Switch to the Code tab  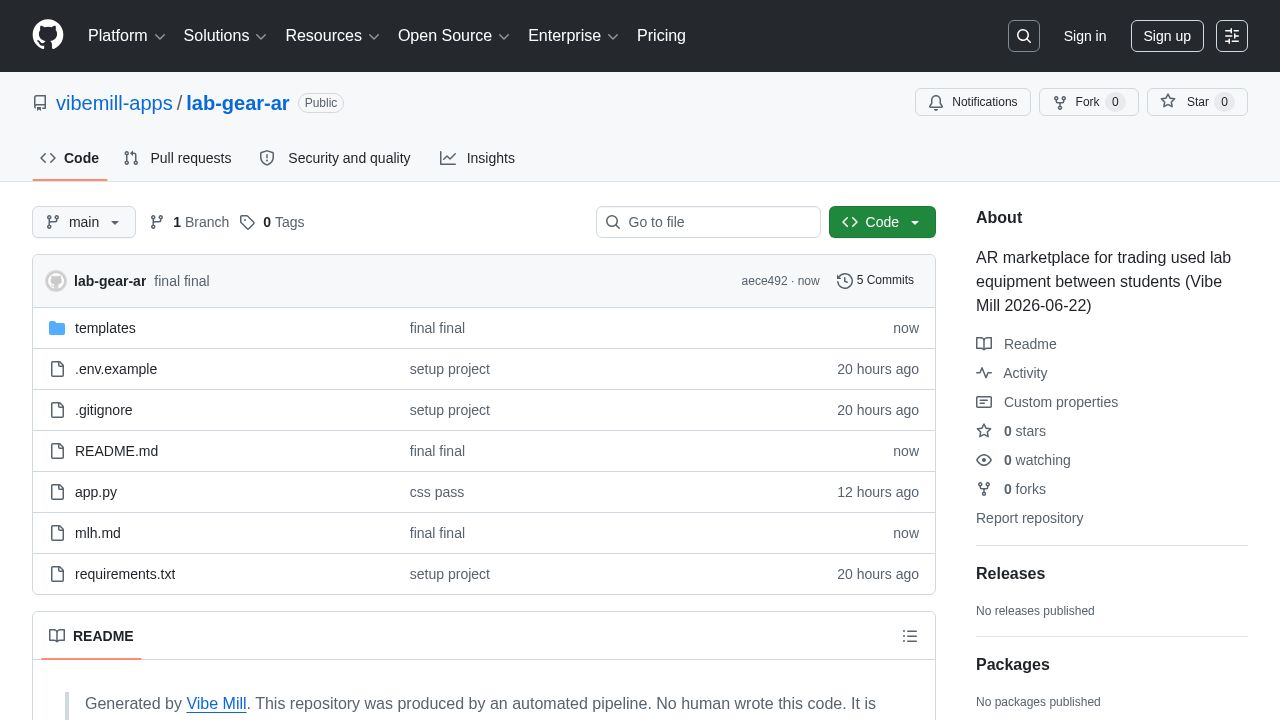(70, 158)
